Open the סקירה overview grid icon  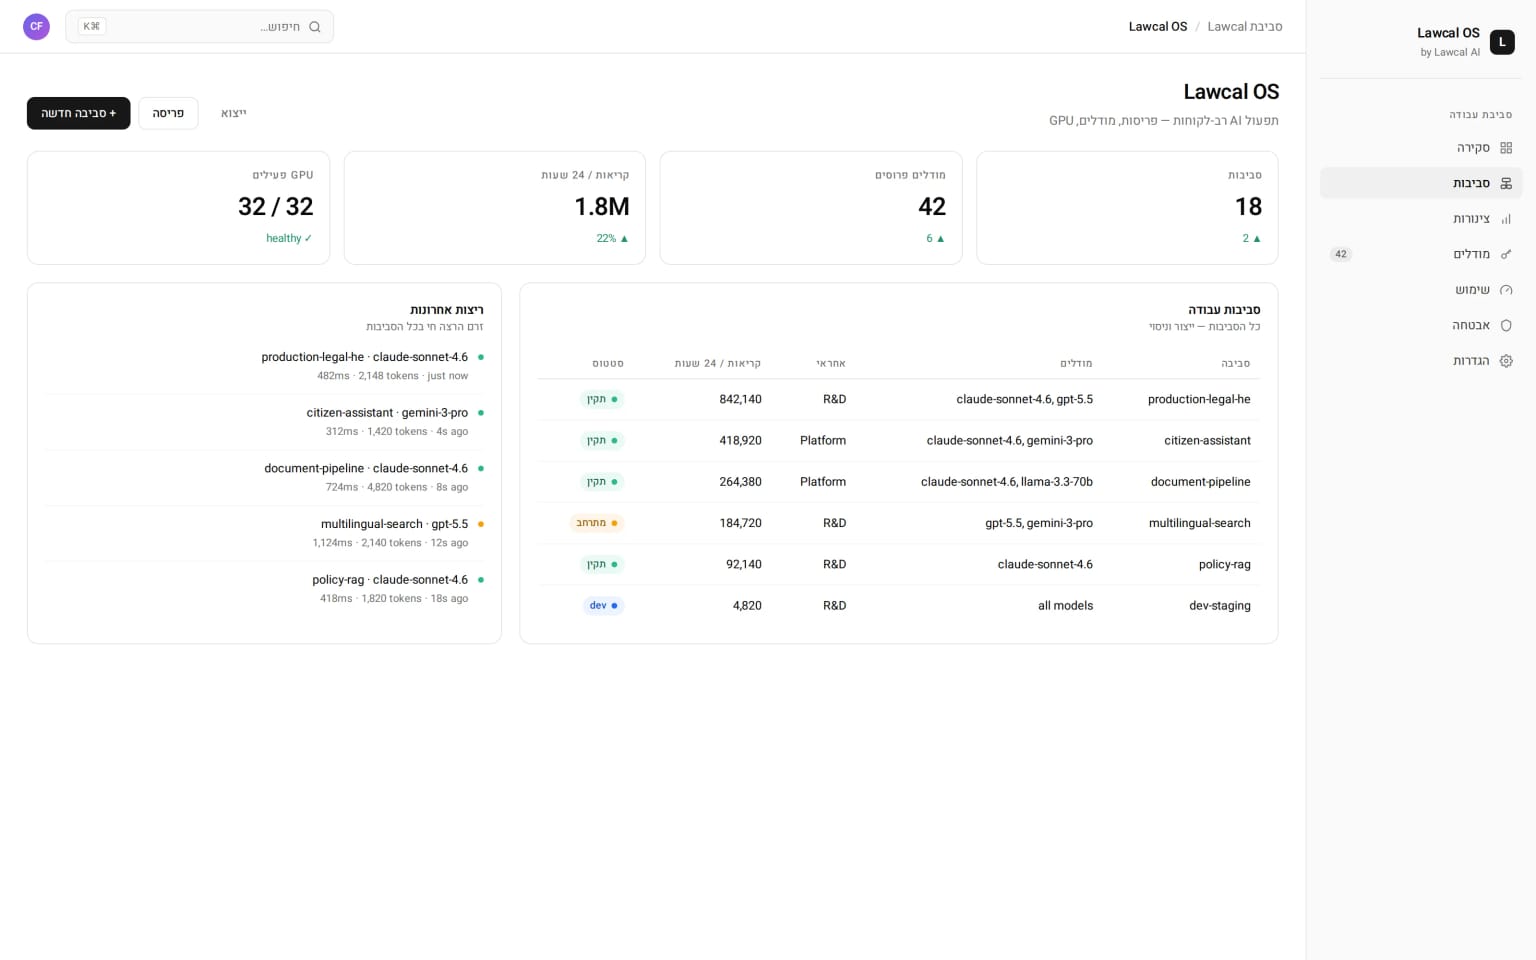[x=1506, y=148]
